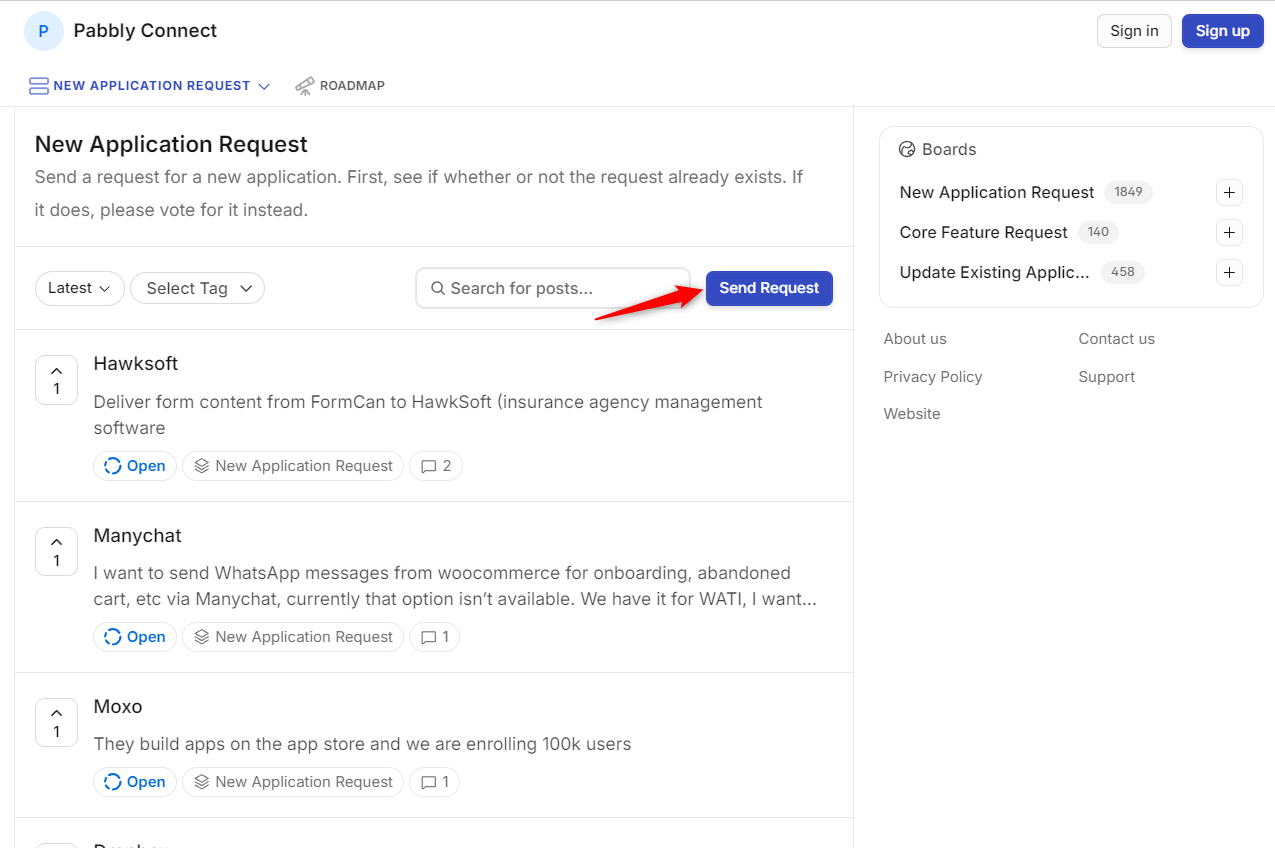Screen dimensions: 1275x848
Task: Upvote the Manychat post
Action: click(56, 551)
